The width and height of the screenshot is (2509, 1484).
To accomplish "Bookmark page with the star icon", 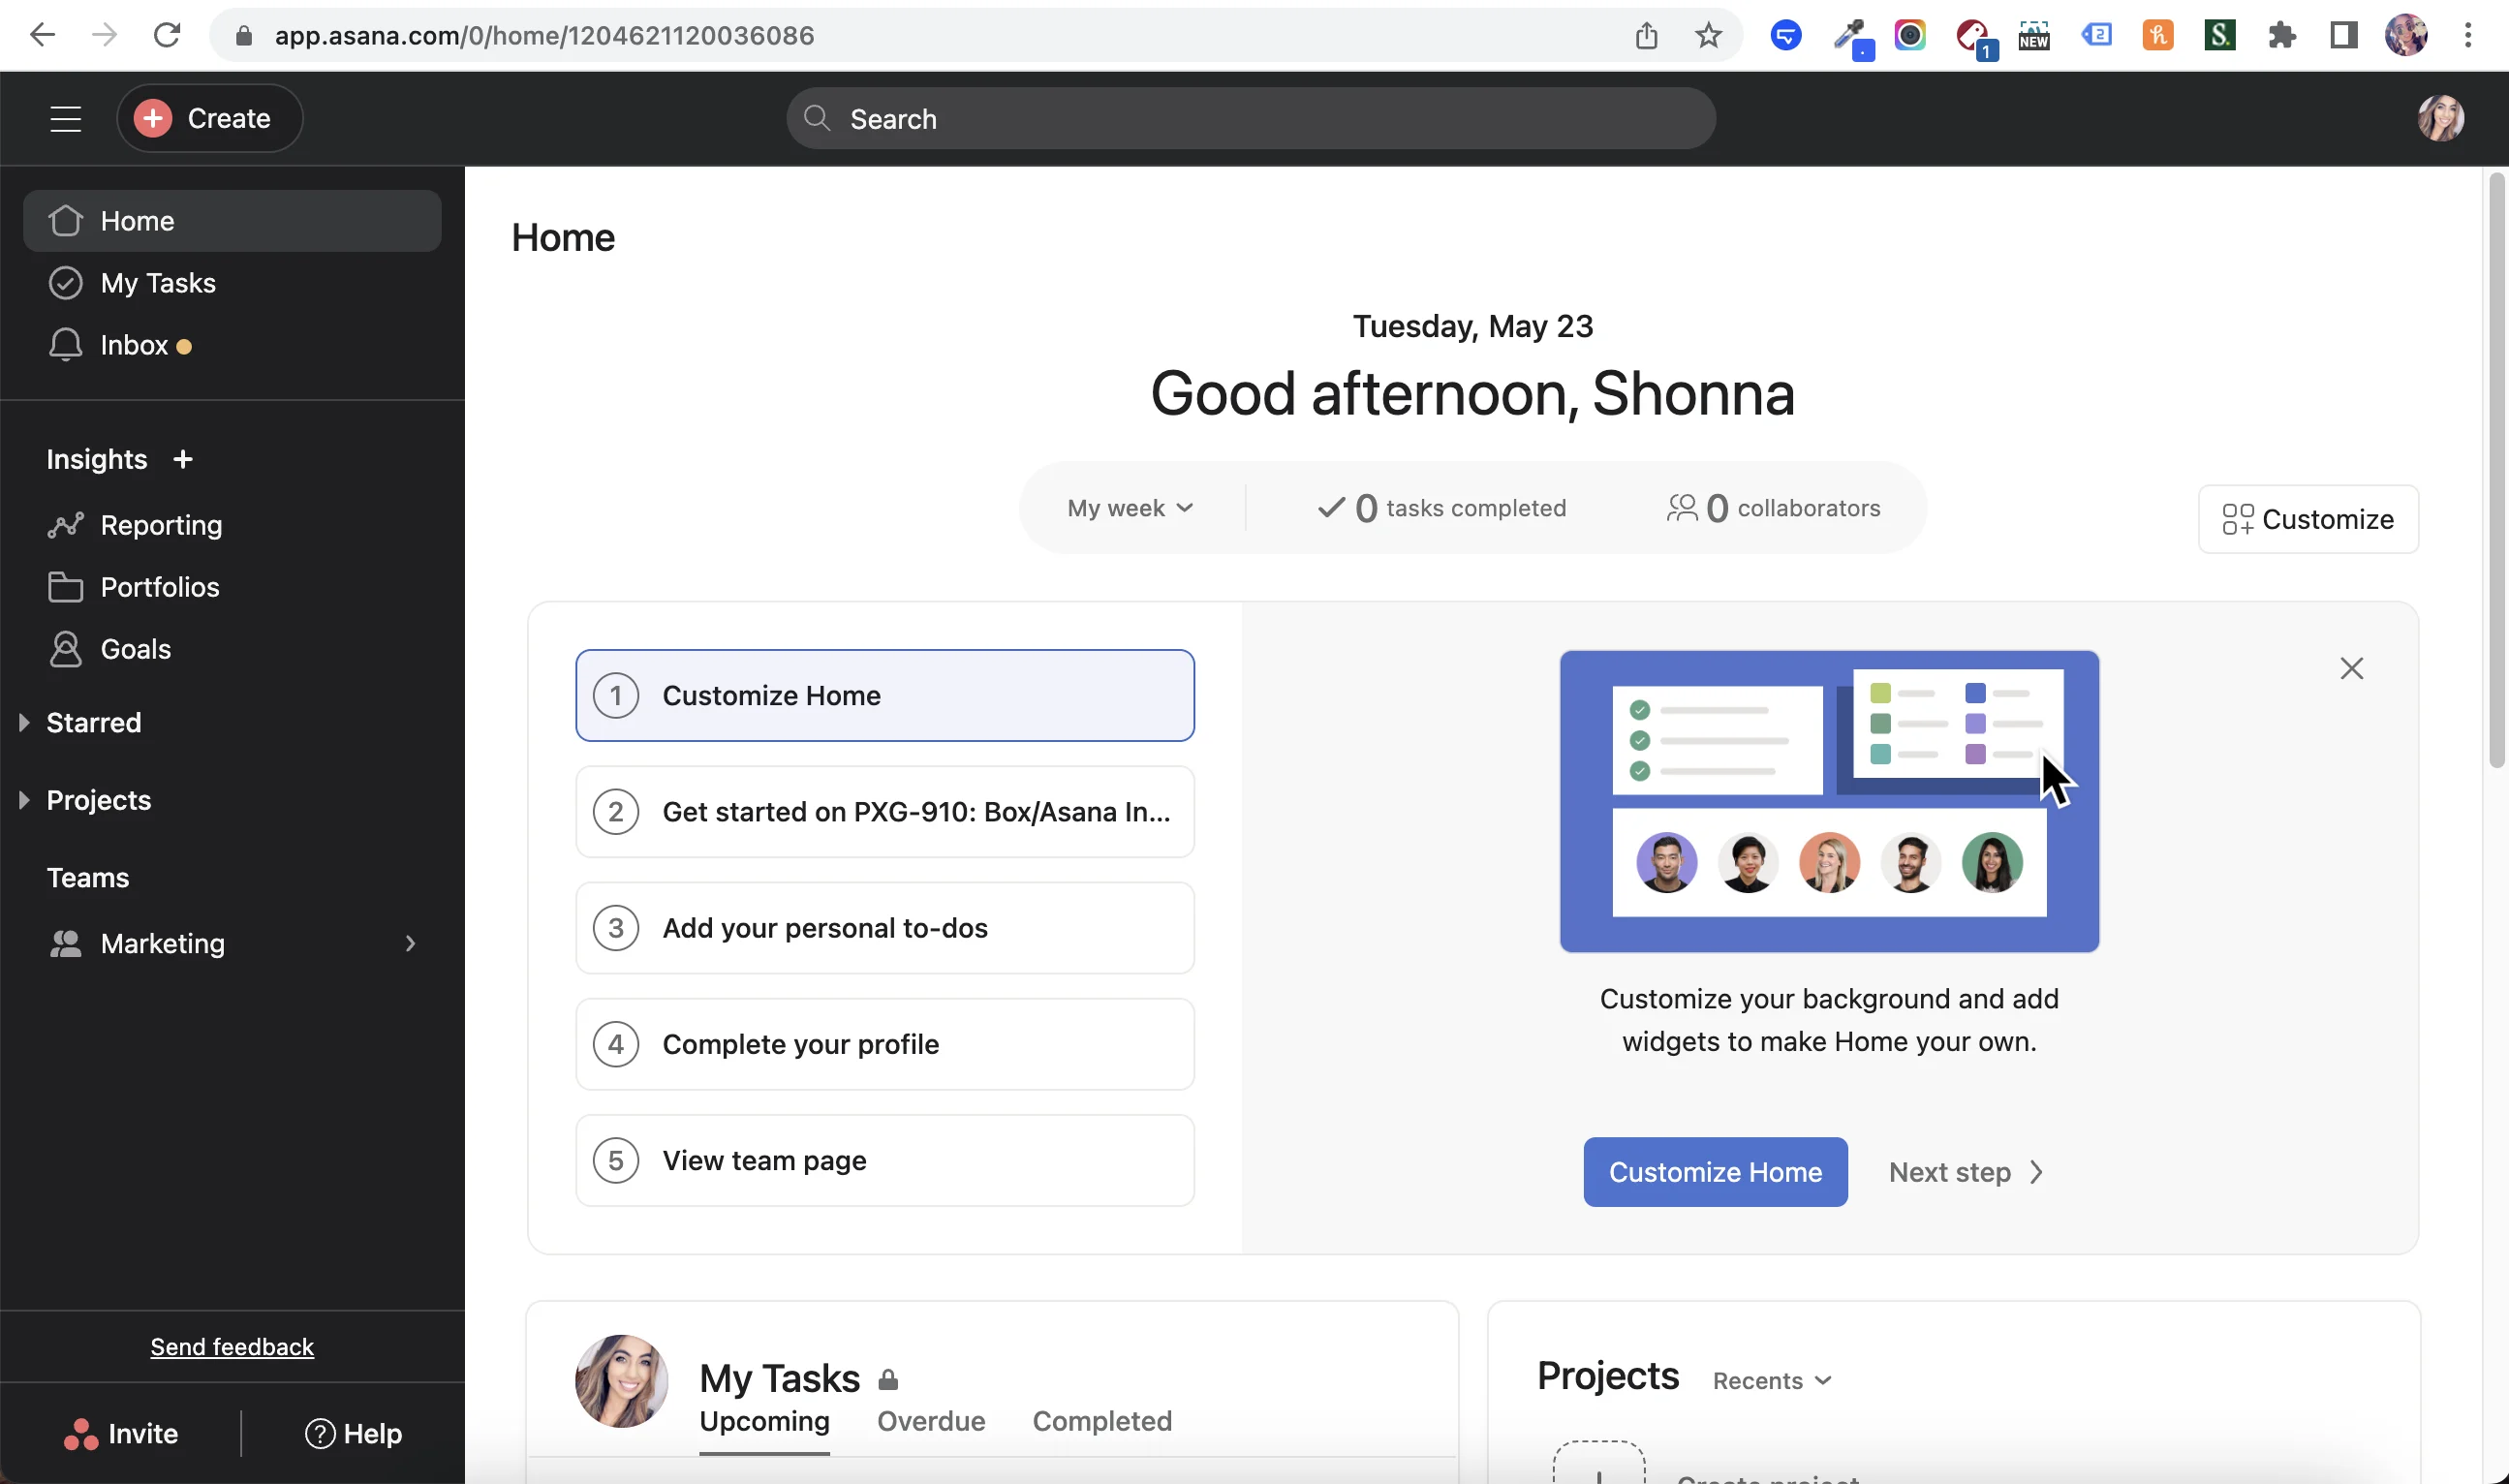I will [1708, 36].
